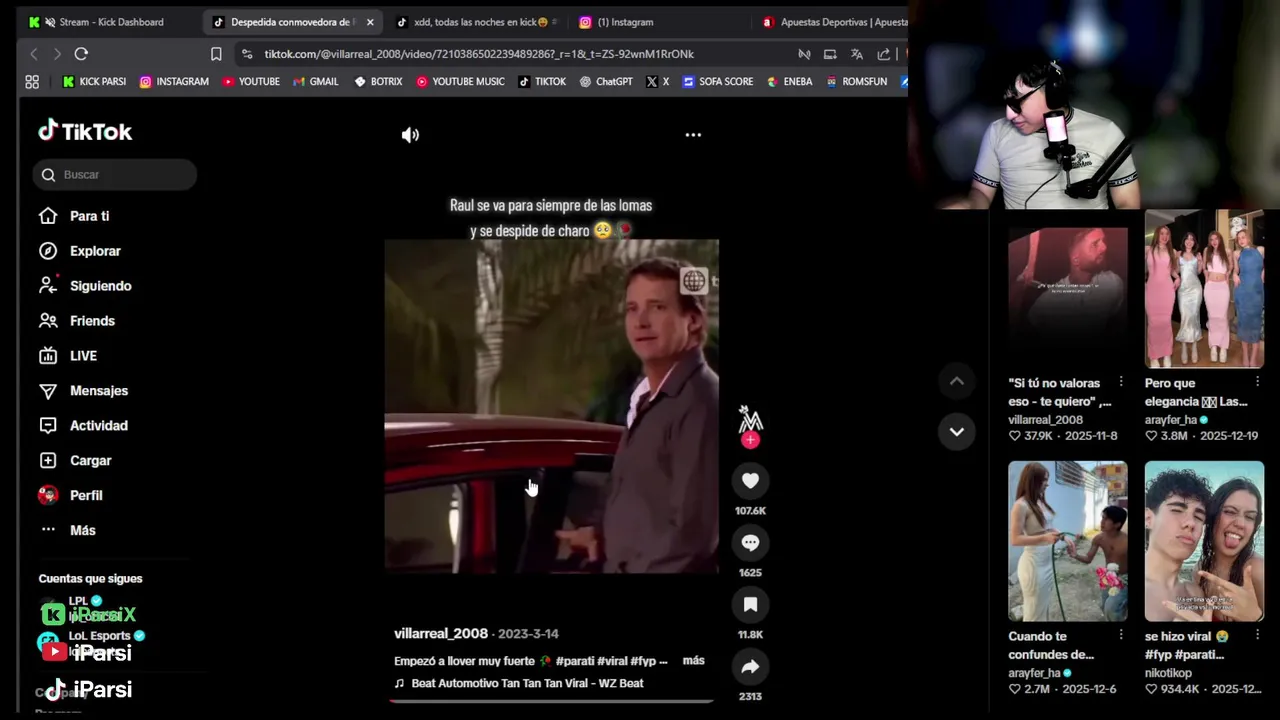Open villarreal_2008 profile below the video

[441, 634]
